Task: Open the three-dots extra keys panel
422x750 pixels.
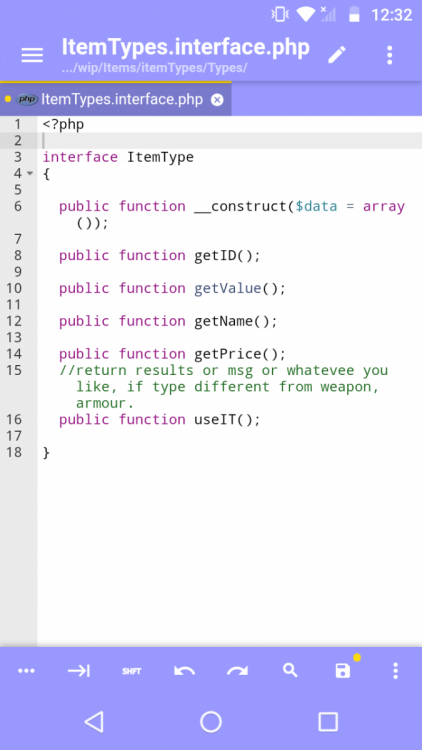Action: point(26,671)
